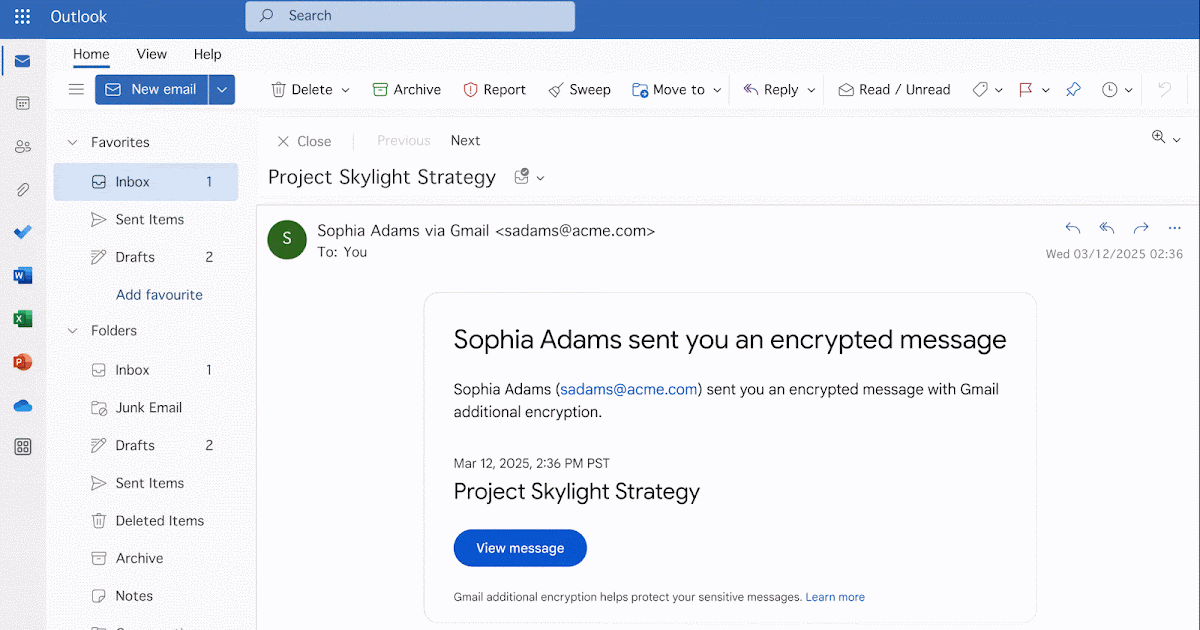Expand the Move to dropdown
Screen dimensions: 1200x630
(717, 90)
